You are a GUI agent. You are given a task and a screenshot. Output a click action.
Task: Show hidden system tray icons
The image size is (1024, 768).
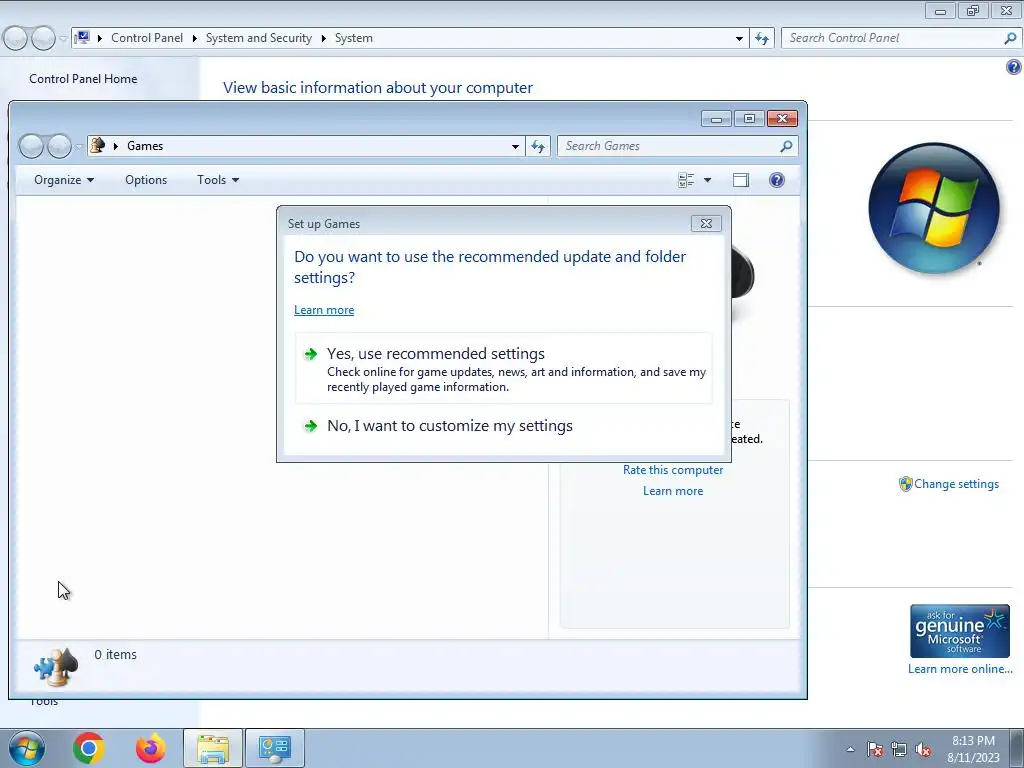click(850, 749)
